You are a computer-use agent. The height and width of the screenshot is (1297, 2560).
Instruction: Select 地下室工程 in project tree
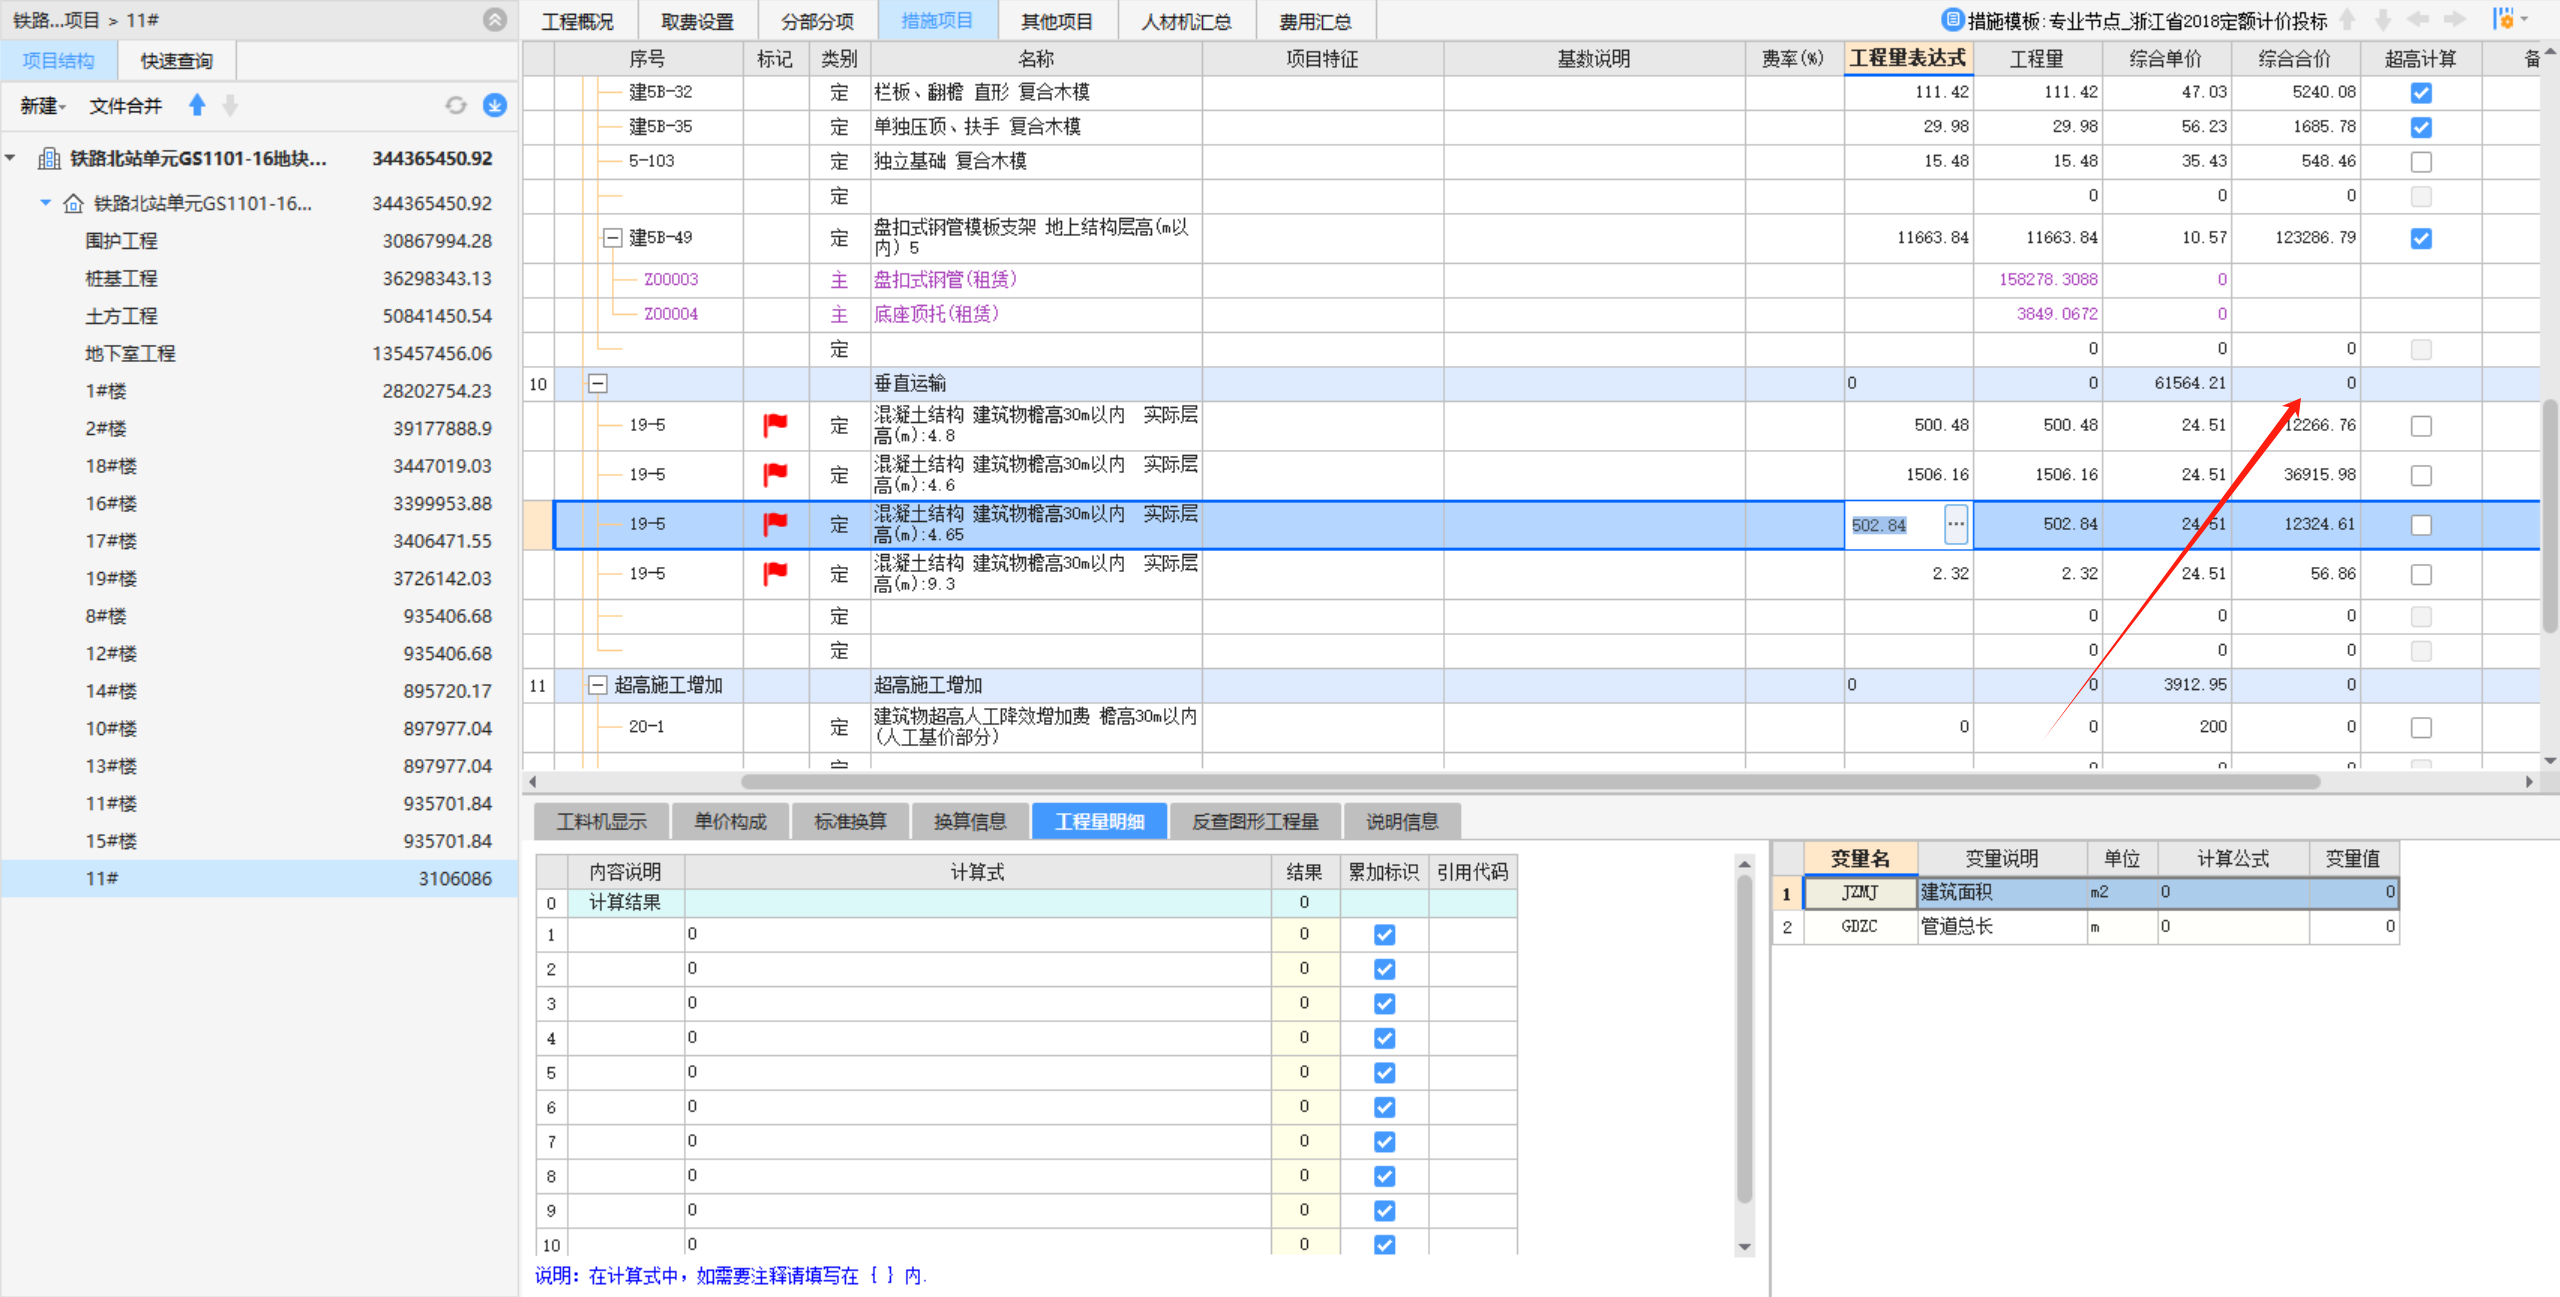[x=130, y=353]
